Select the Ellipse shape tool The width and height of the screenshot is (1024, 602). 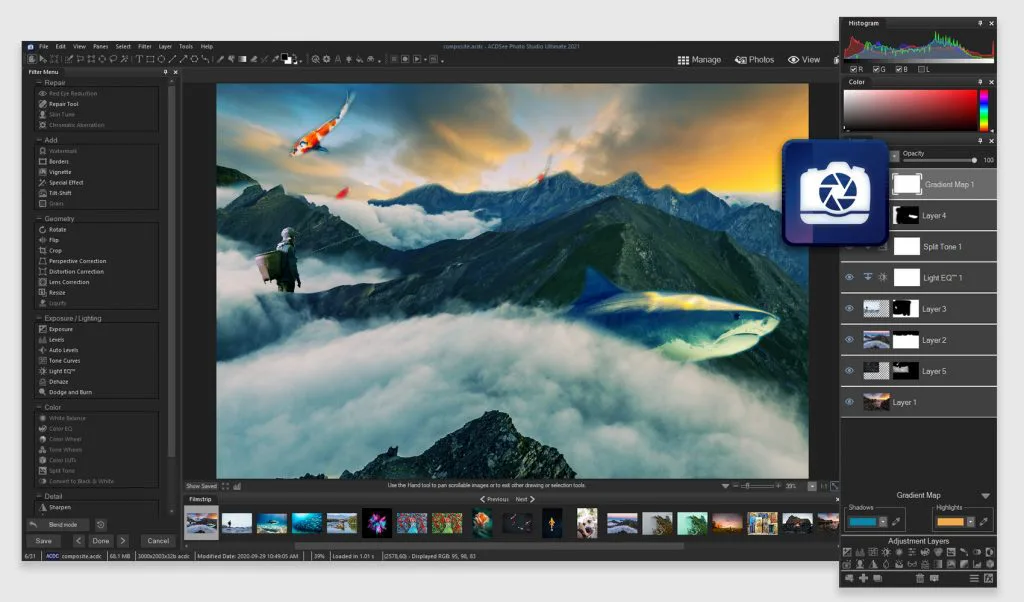click(x=161, y=59)
